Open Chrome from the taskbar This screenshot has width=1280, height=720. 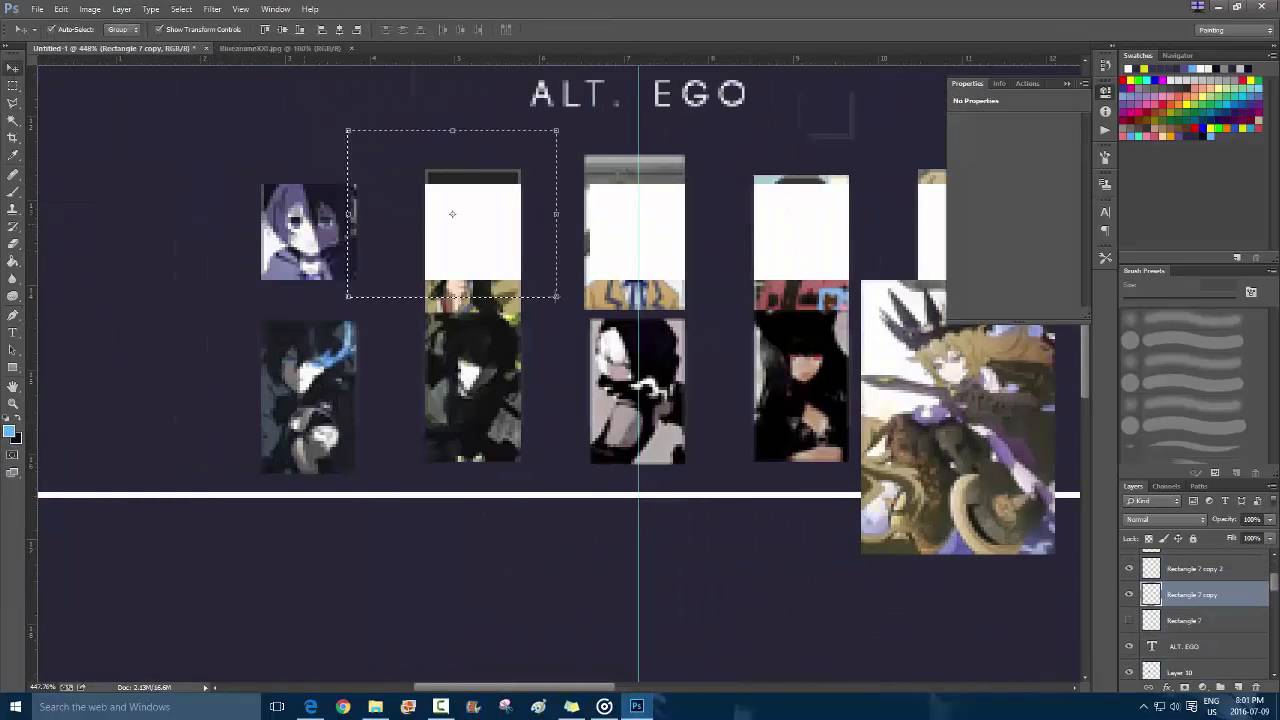343,707
